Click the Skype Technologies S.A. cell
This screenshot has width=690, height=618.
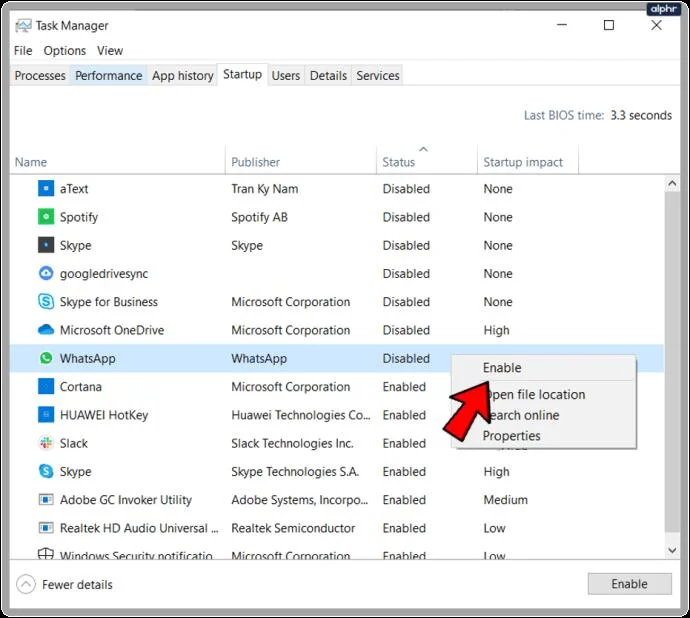coord(295,471)
